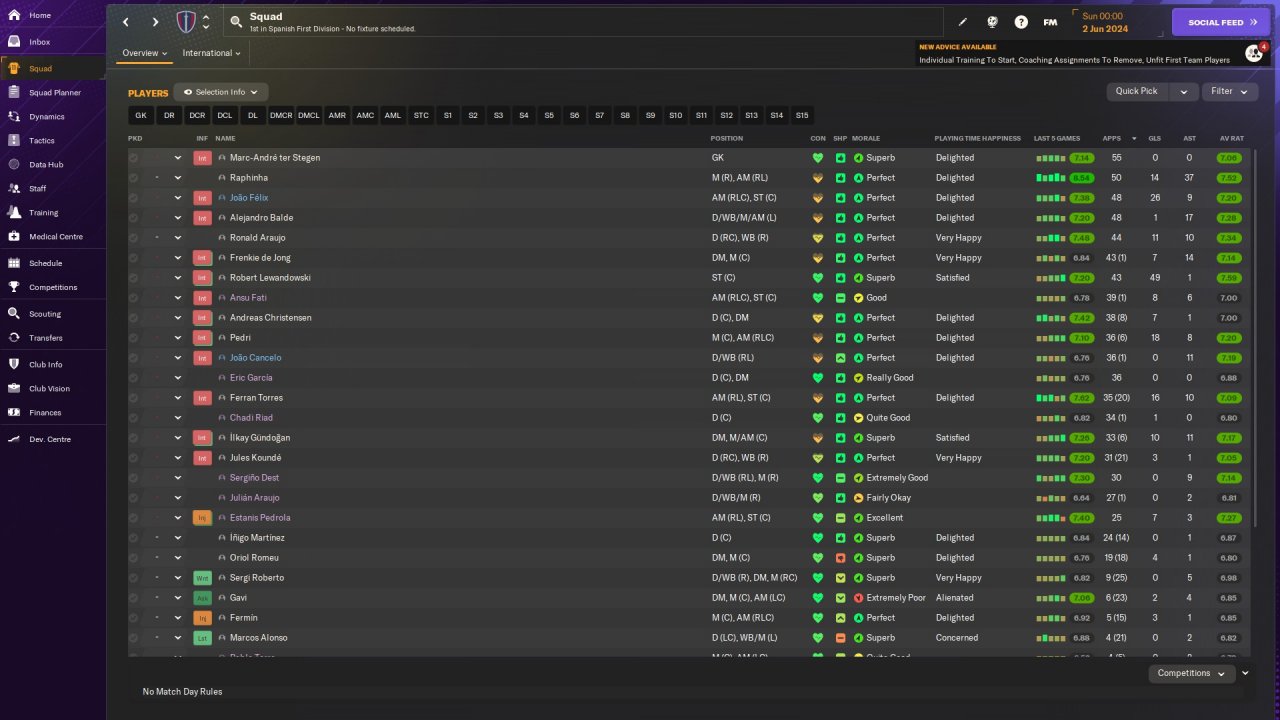Expand the Quick Pick arrow menu
Image resolution: width=1280 pixels, height=720 pixels.
(x=1184, y=91)
